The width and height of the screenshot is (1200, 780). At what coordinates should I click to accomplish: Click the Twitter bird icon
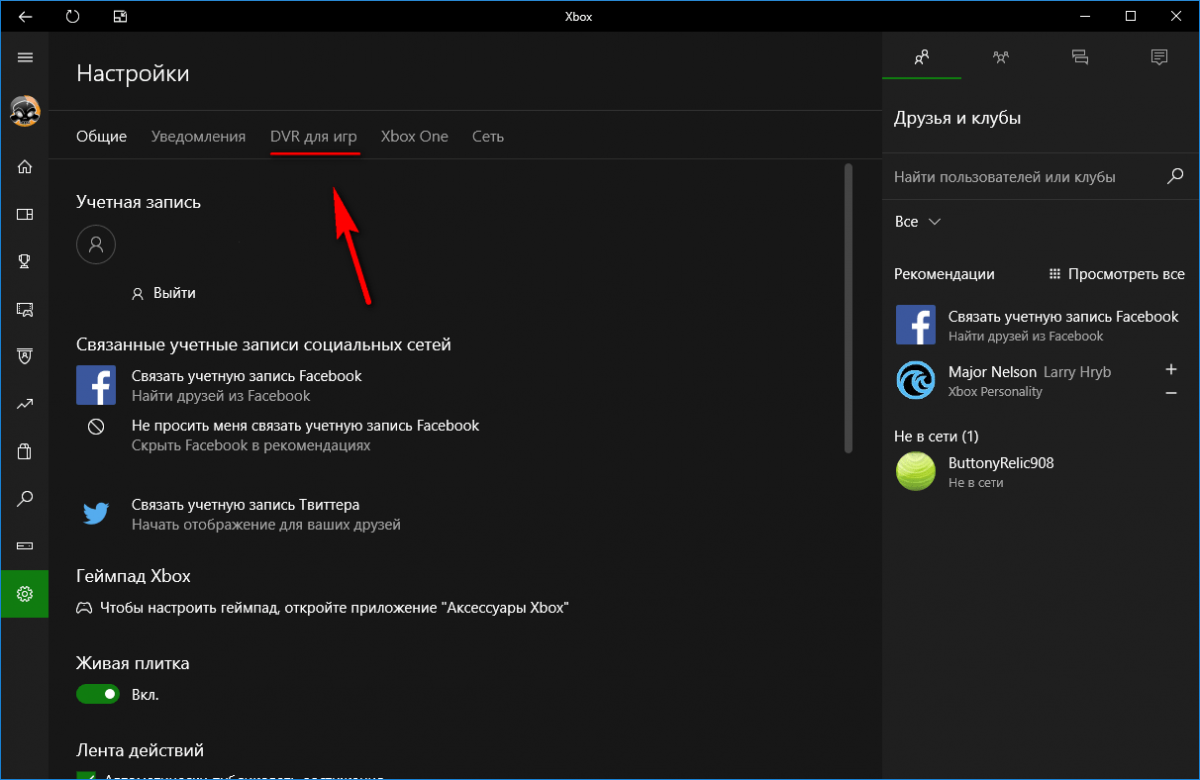[96, 514]
